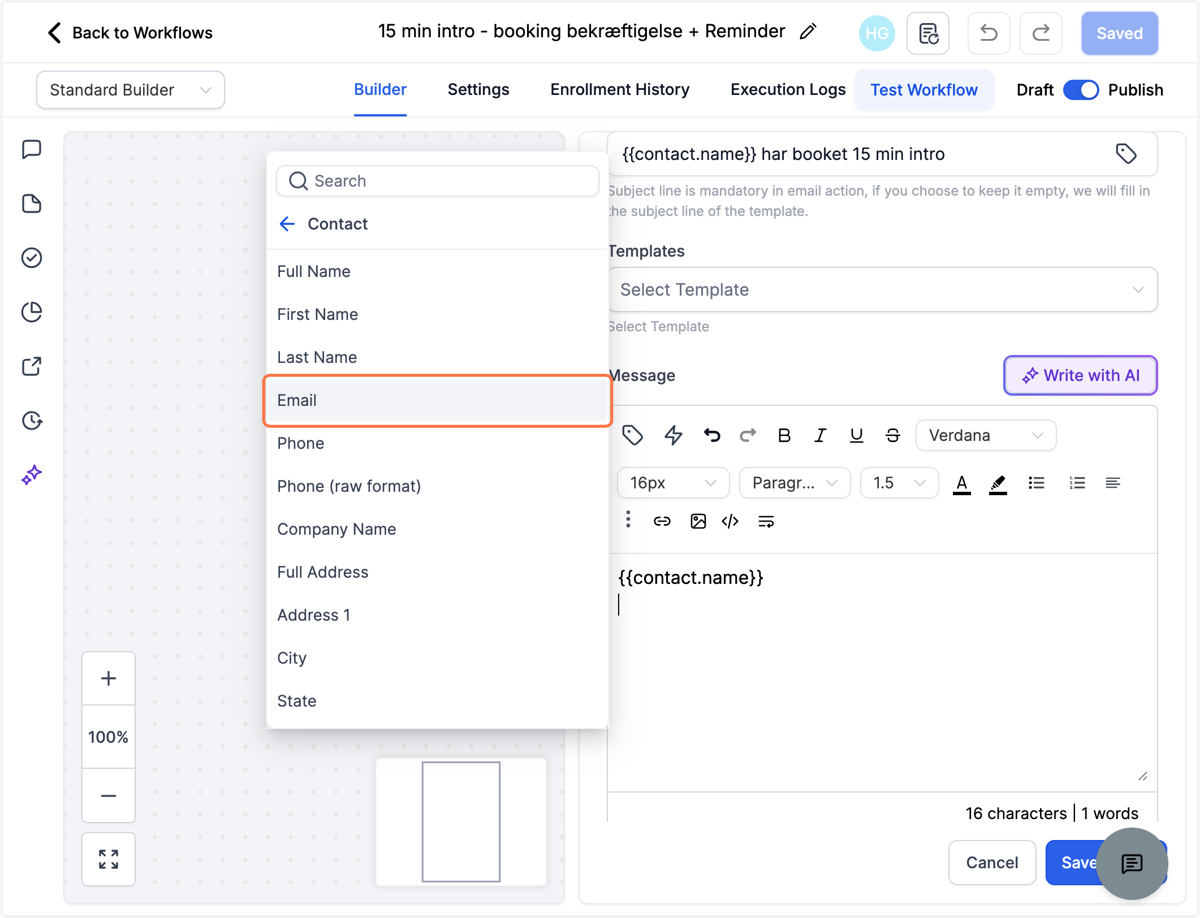Screen dimensions: 1200x918
Task: Apply italic formatting in message editor
Action: [820, 435]
